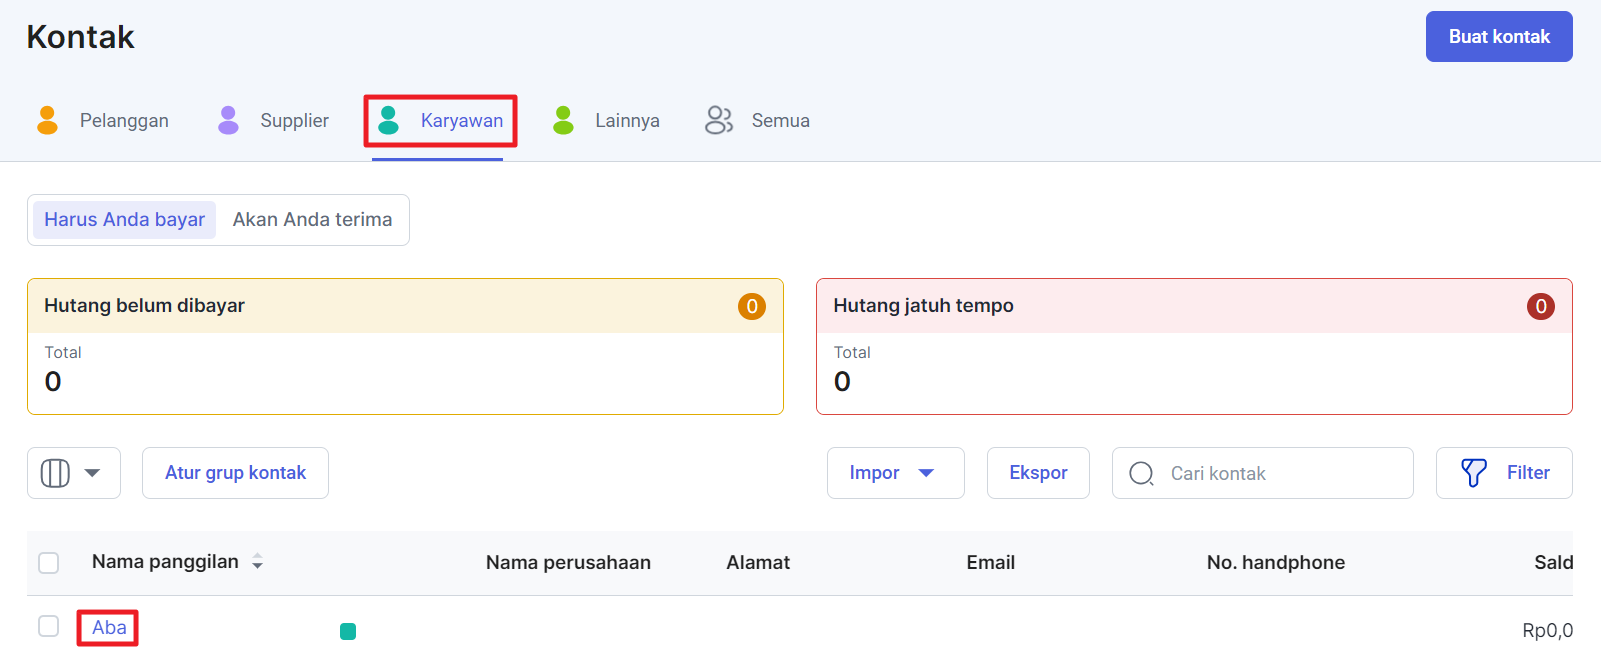Click the Semua group people icon
The height and width of the screenshot is (665, 1601).
[x=719, y=120]
